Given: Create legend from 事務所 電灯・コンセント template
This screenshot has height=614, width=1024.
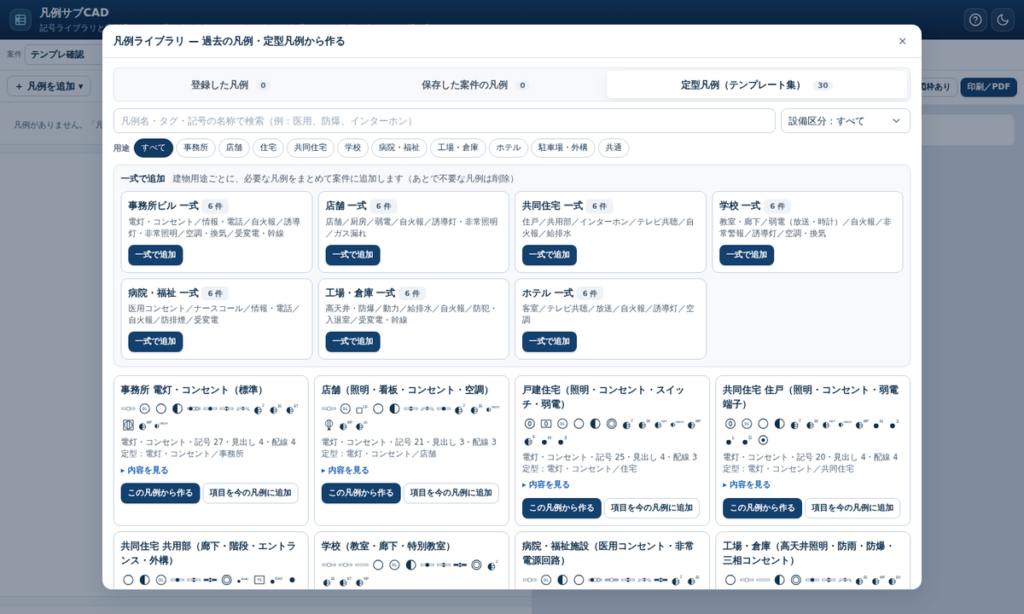Looking at the screenshot, I should (160, 493).
